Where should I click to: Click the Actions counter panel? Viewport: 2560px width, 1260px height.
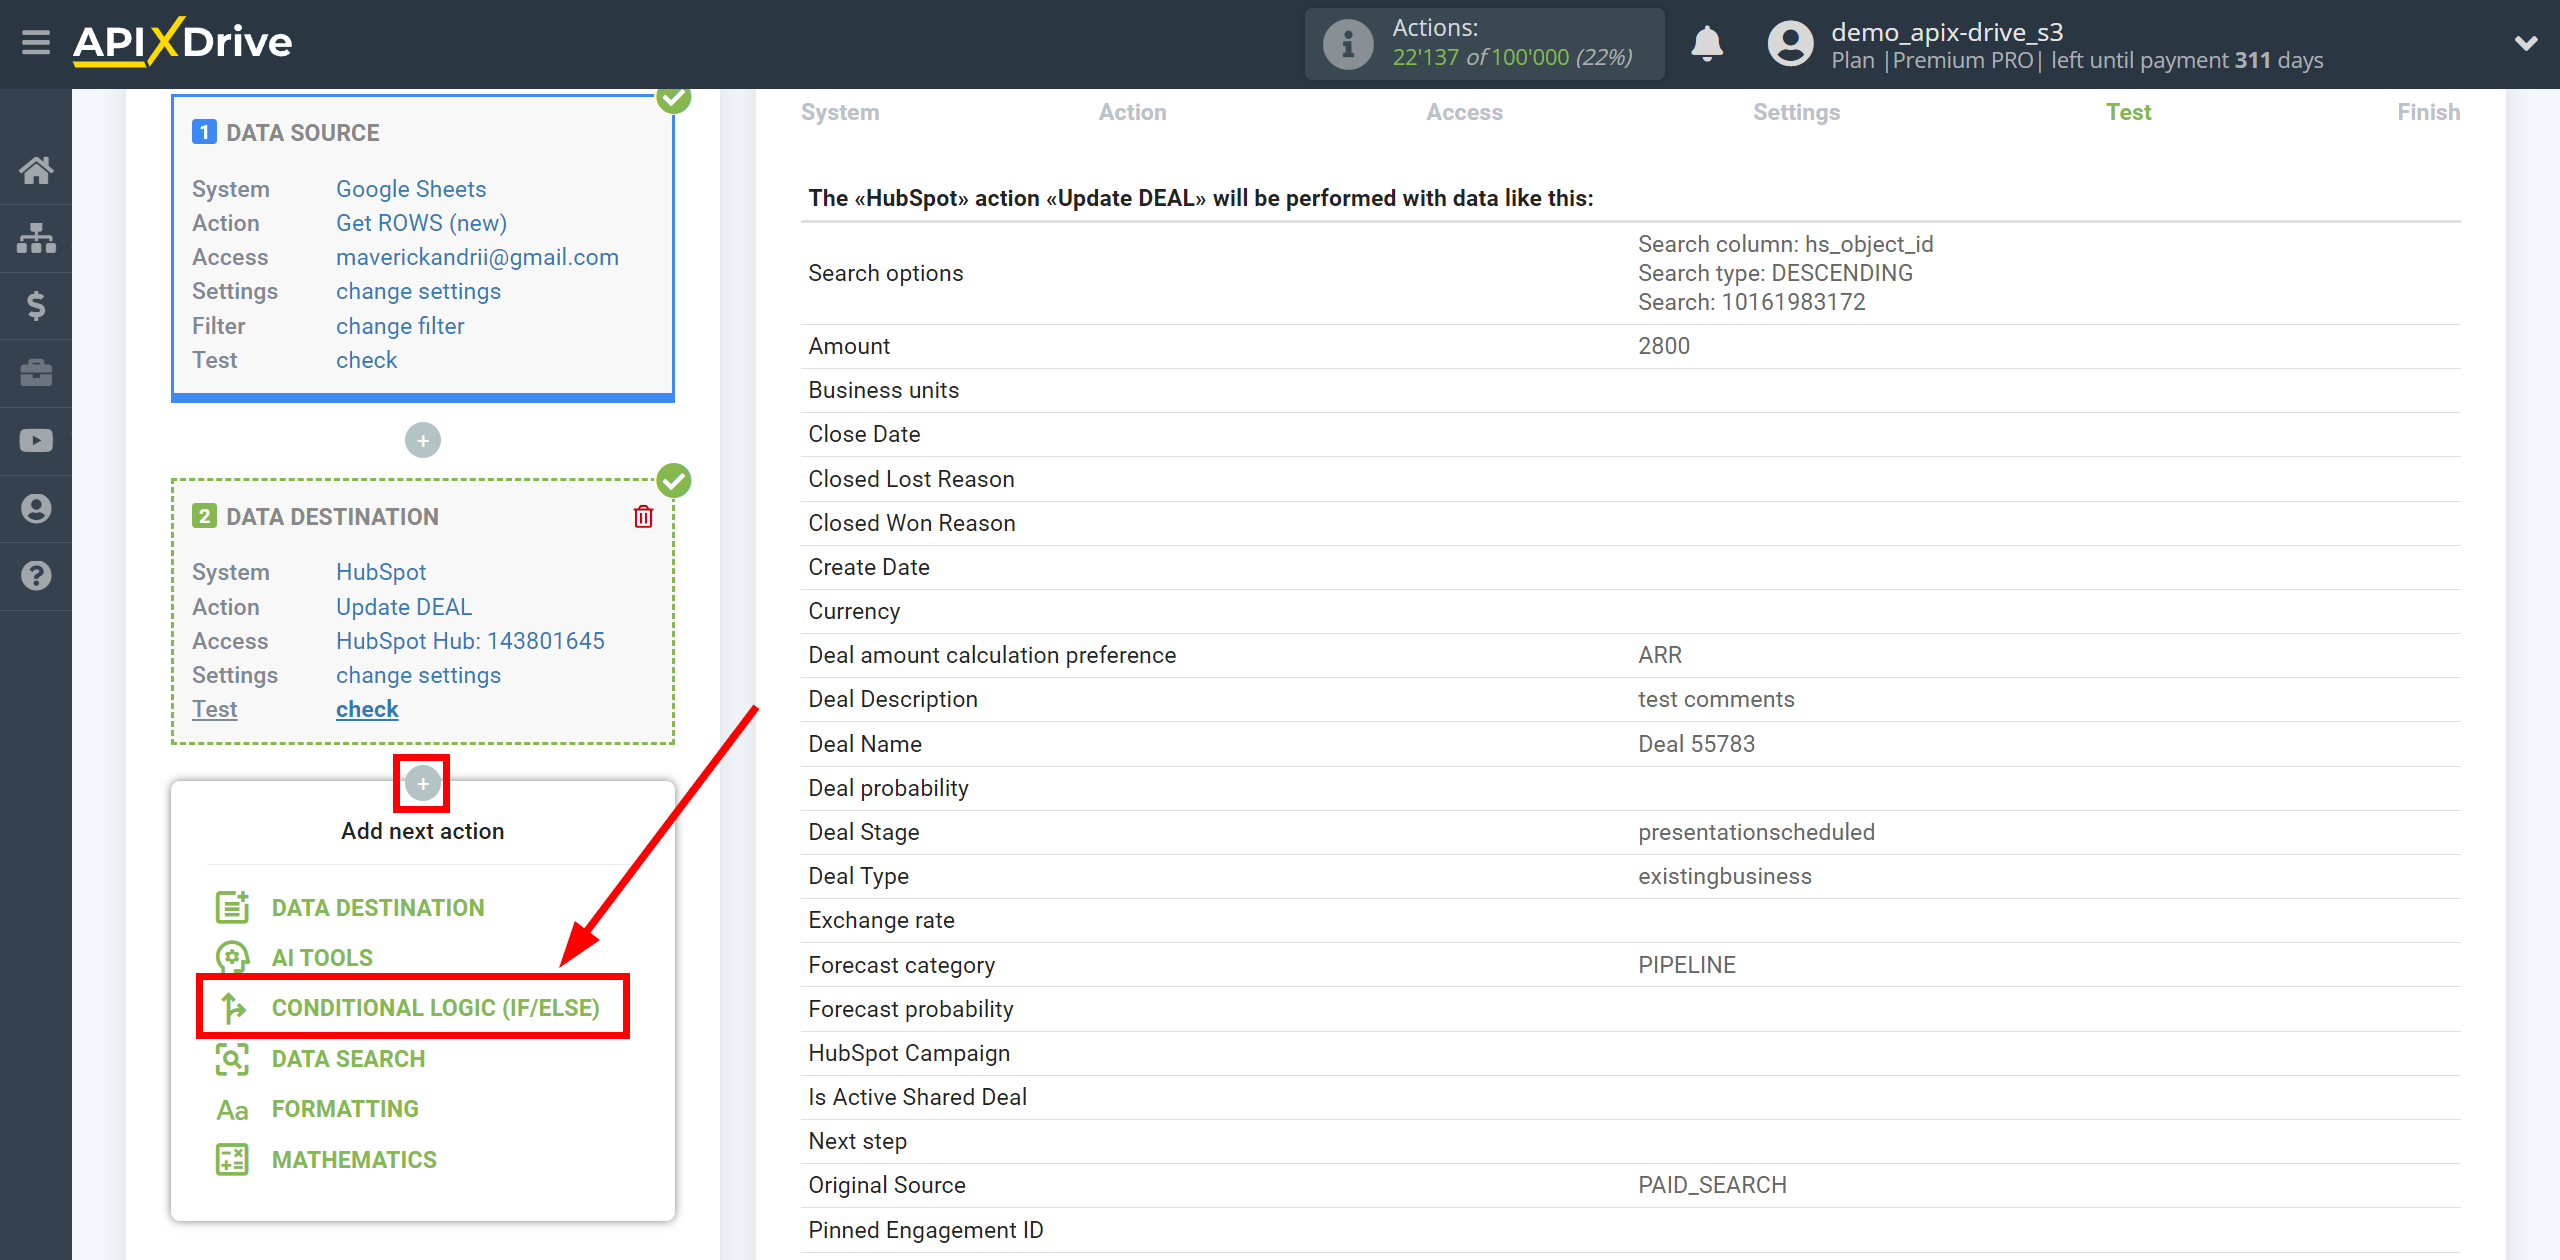[1484, 44]
